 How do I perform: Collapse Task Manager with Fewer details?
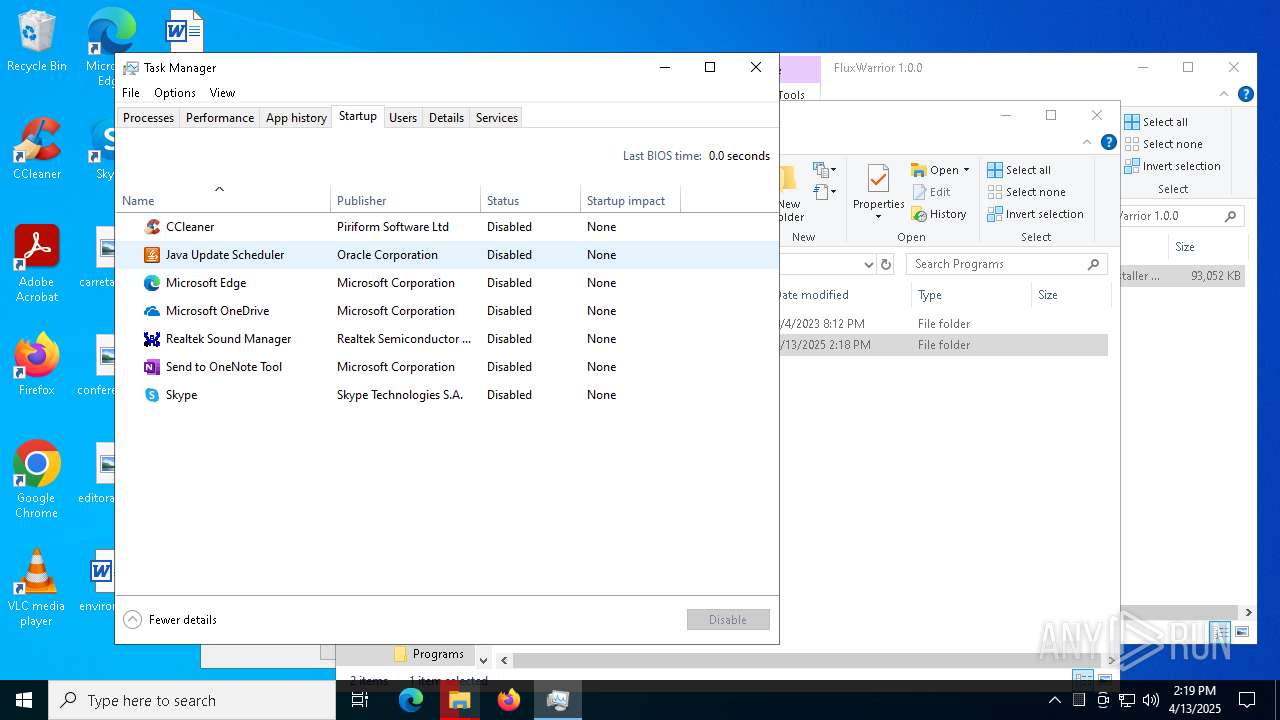pos(170,620)
